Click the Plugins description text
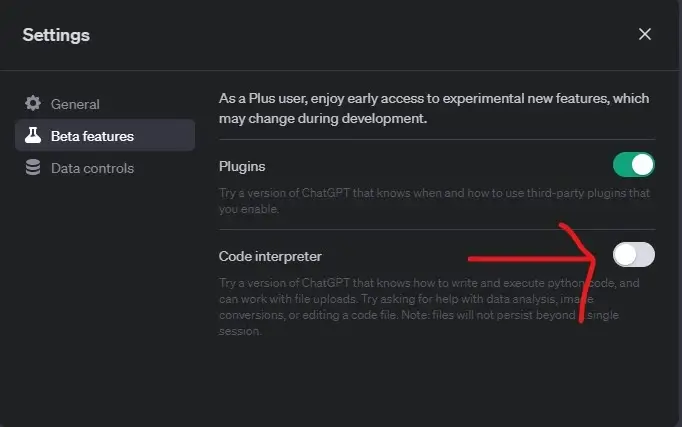 click(x=400, y=202)
